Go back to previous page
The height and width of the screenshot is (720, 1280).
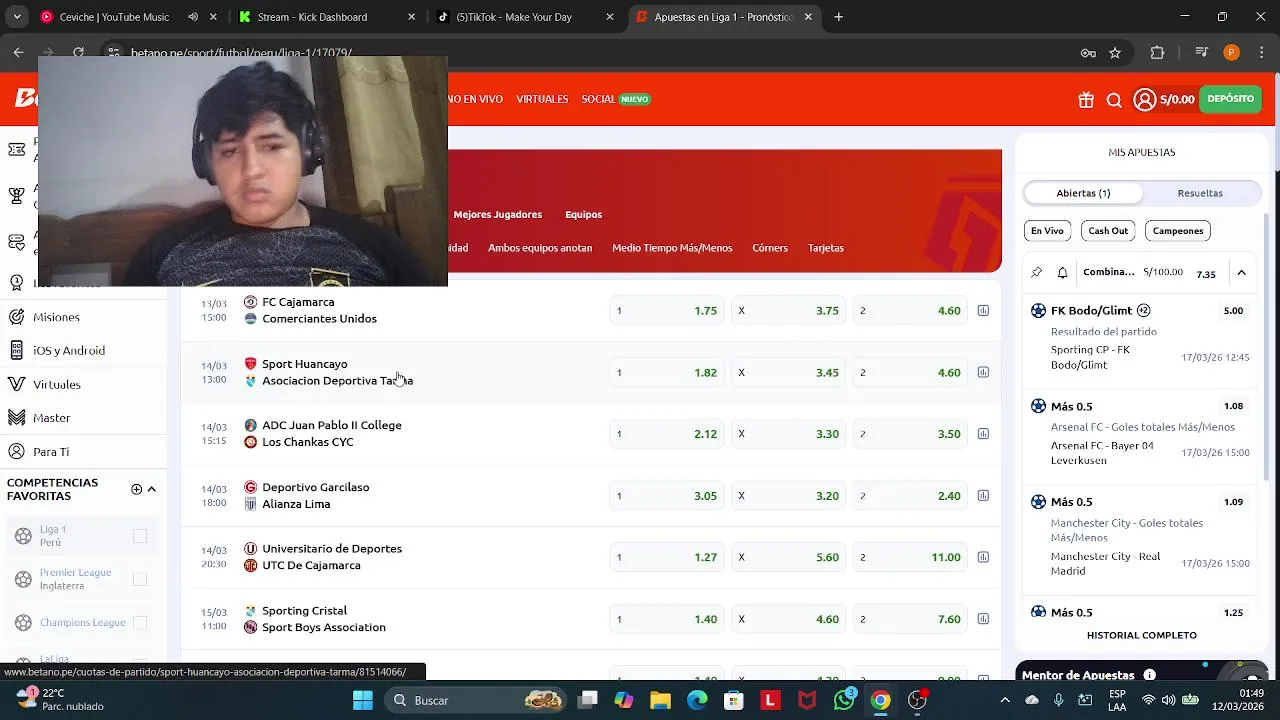(18, 53)
